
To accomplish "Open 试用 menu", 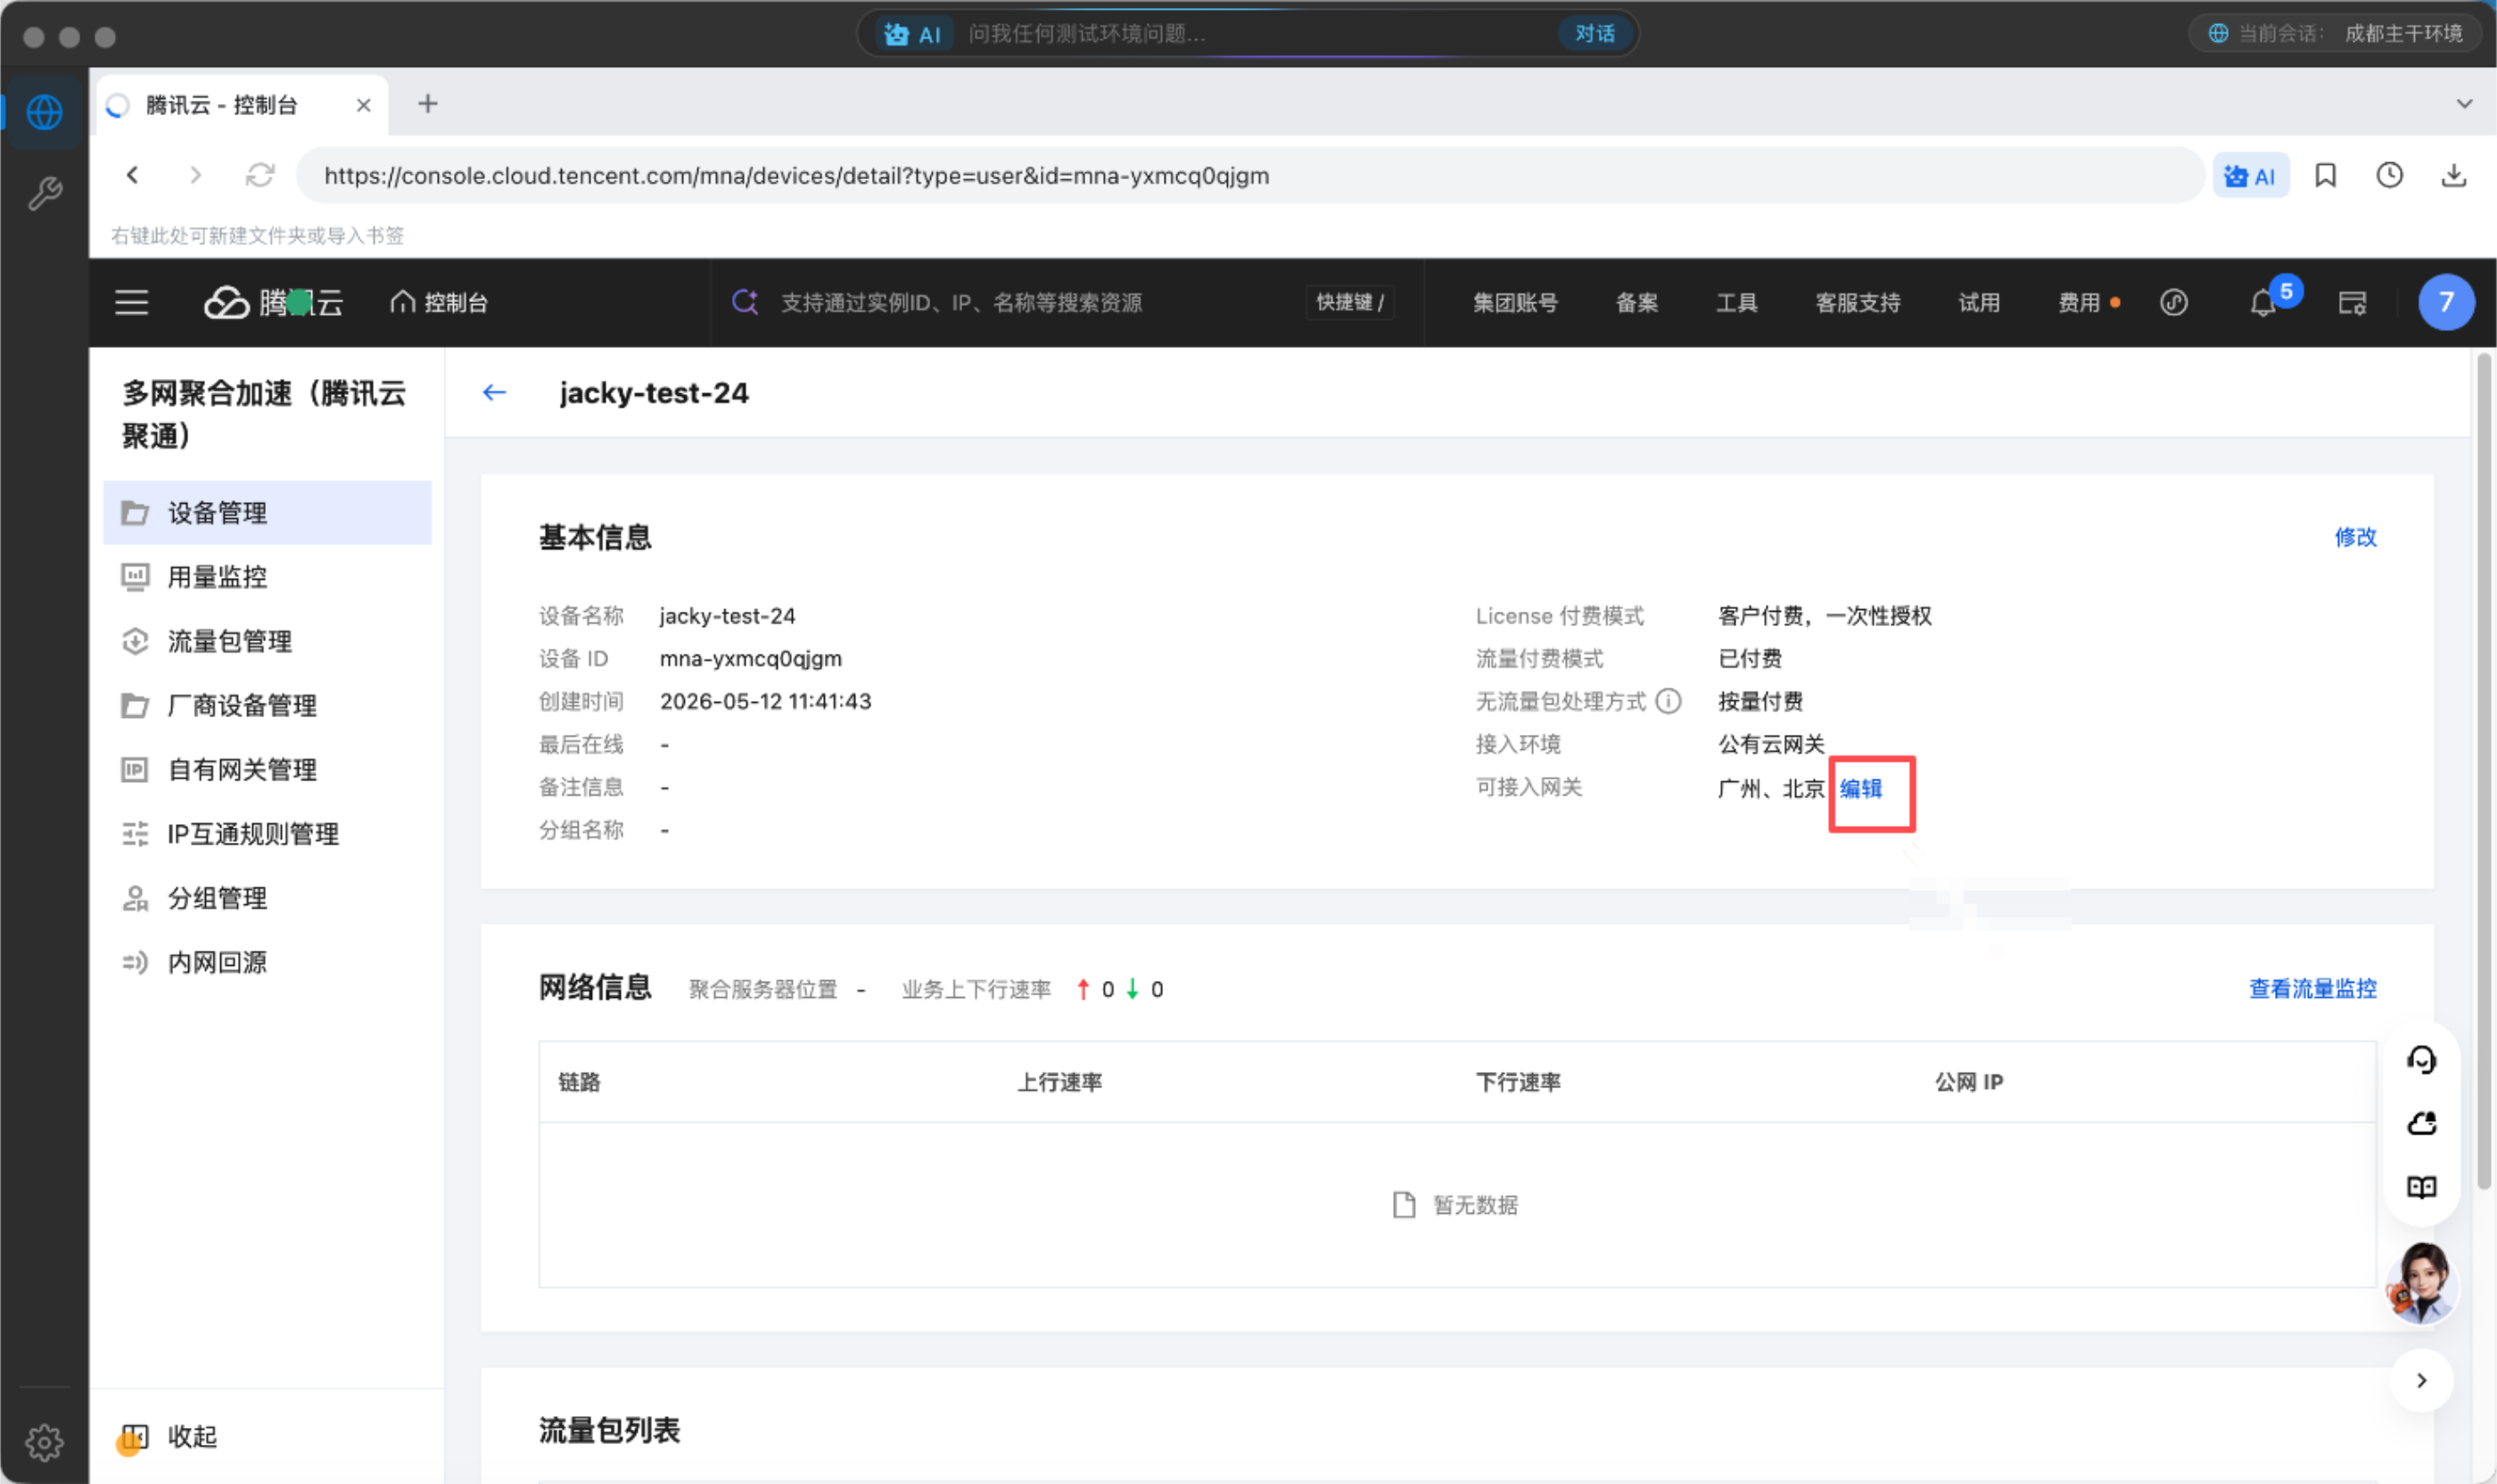I will 1979,302.
